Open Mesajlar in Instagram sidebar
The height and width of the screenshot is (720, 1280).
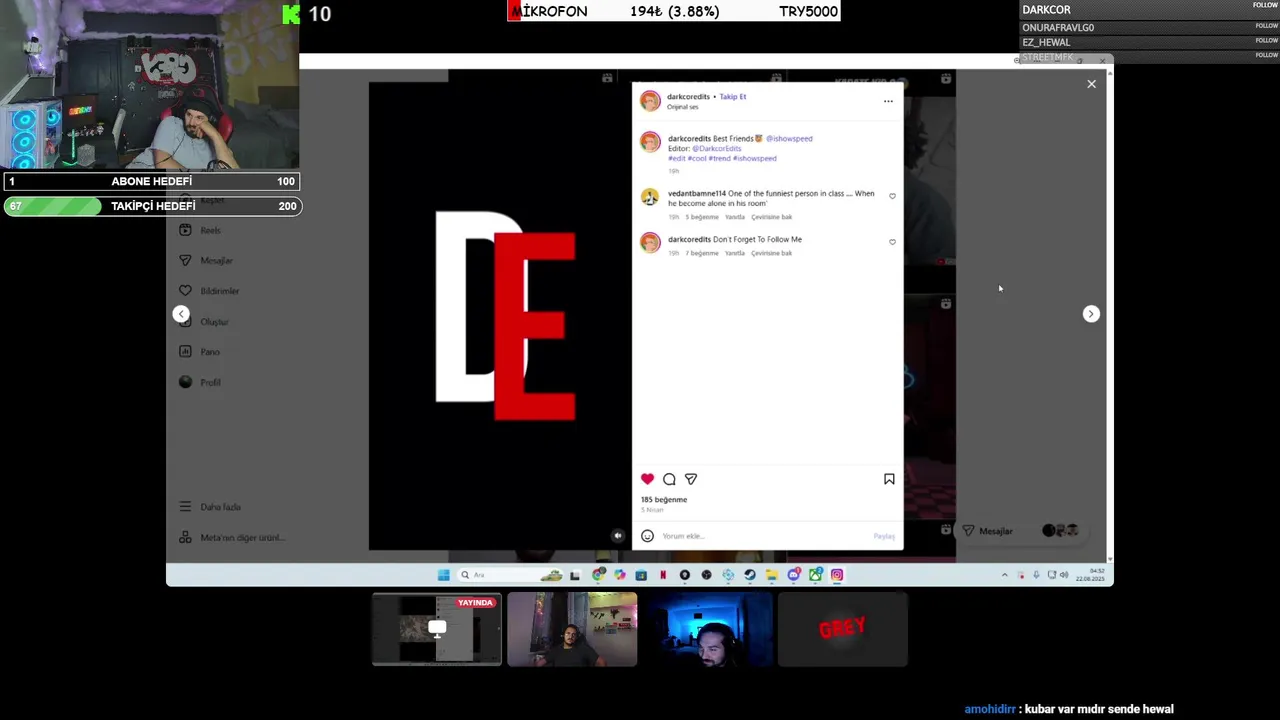coord(205,261)
